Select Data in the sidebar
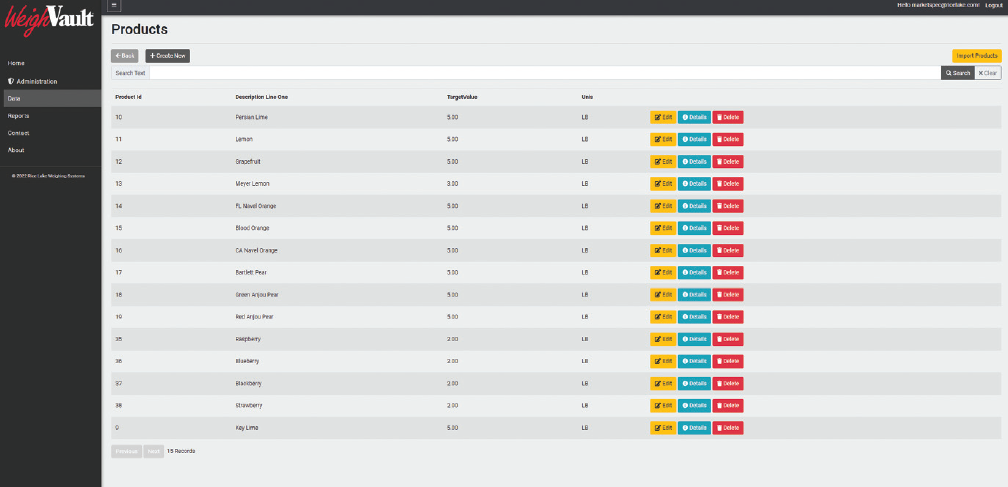 14,98
